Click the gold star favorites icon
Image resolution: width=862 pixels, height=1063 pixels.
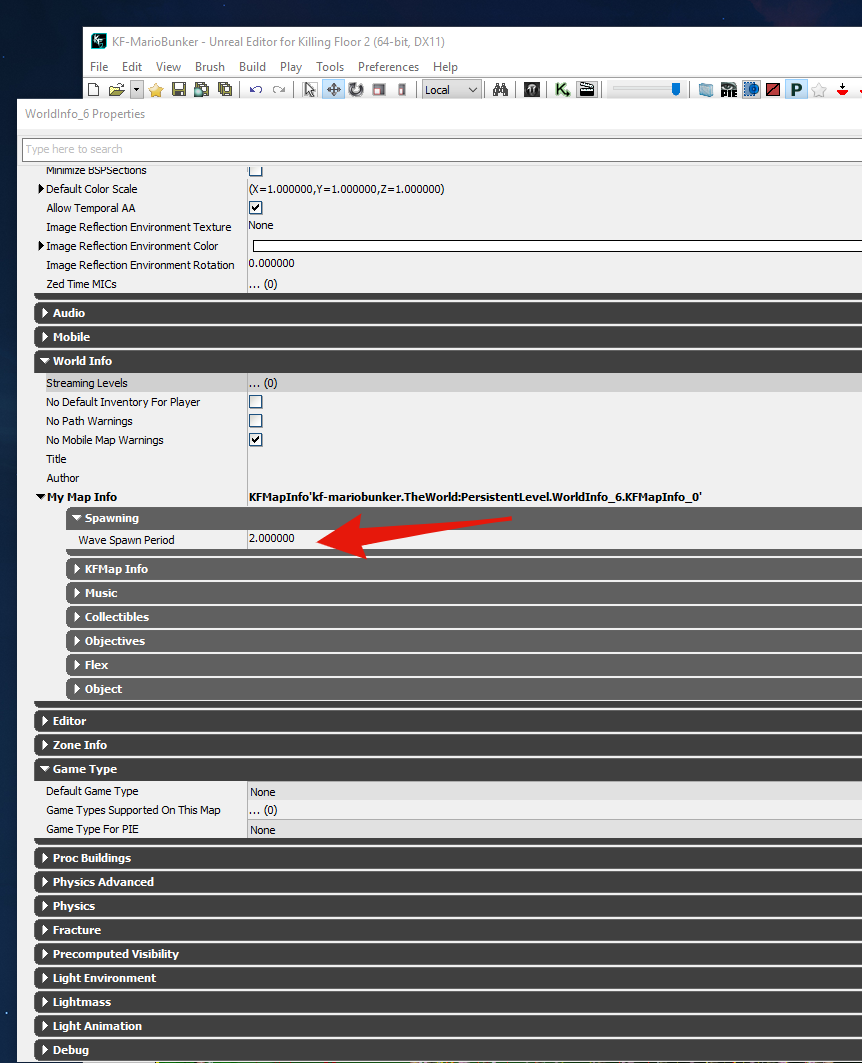[x=157, y=89]
